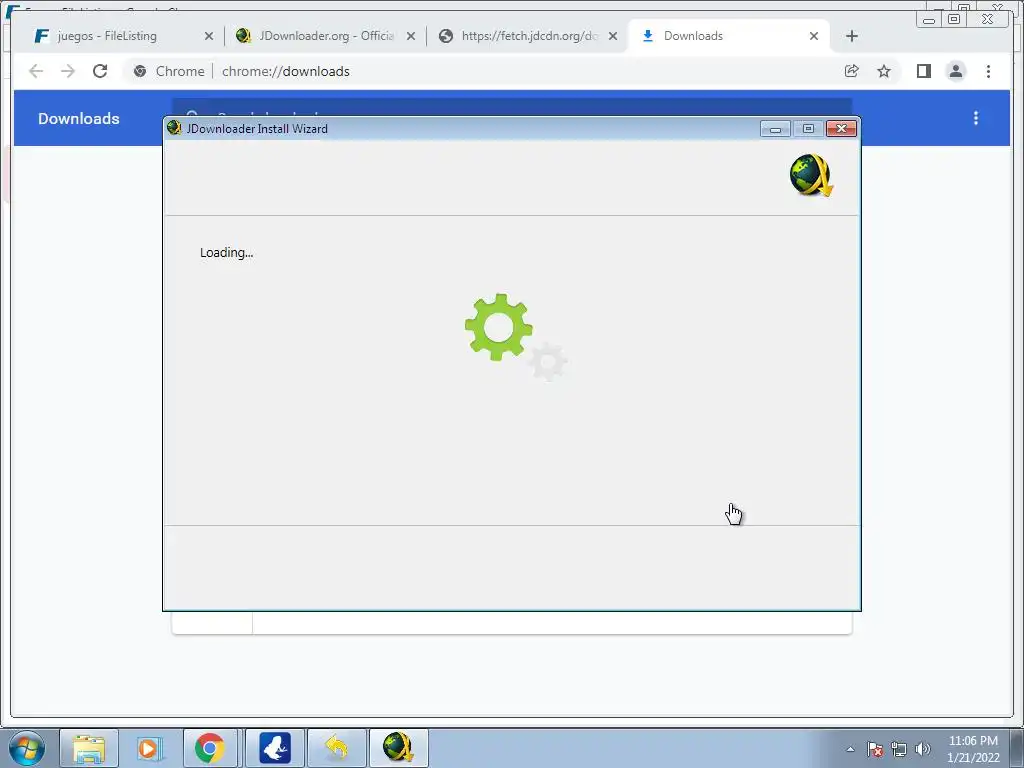1024x768 pixels.
Task: Reload the downloads page
Action: (100, 71)
